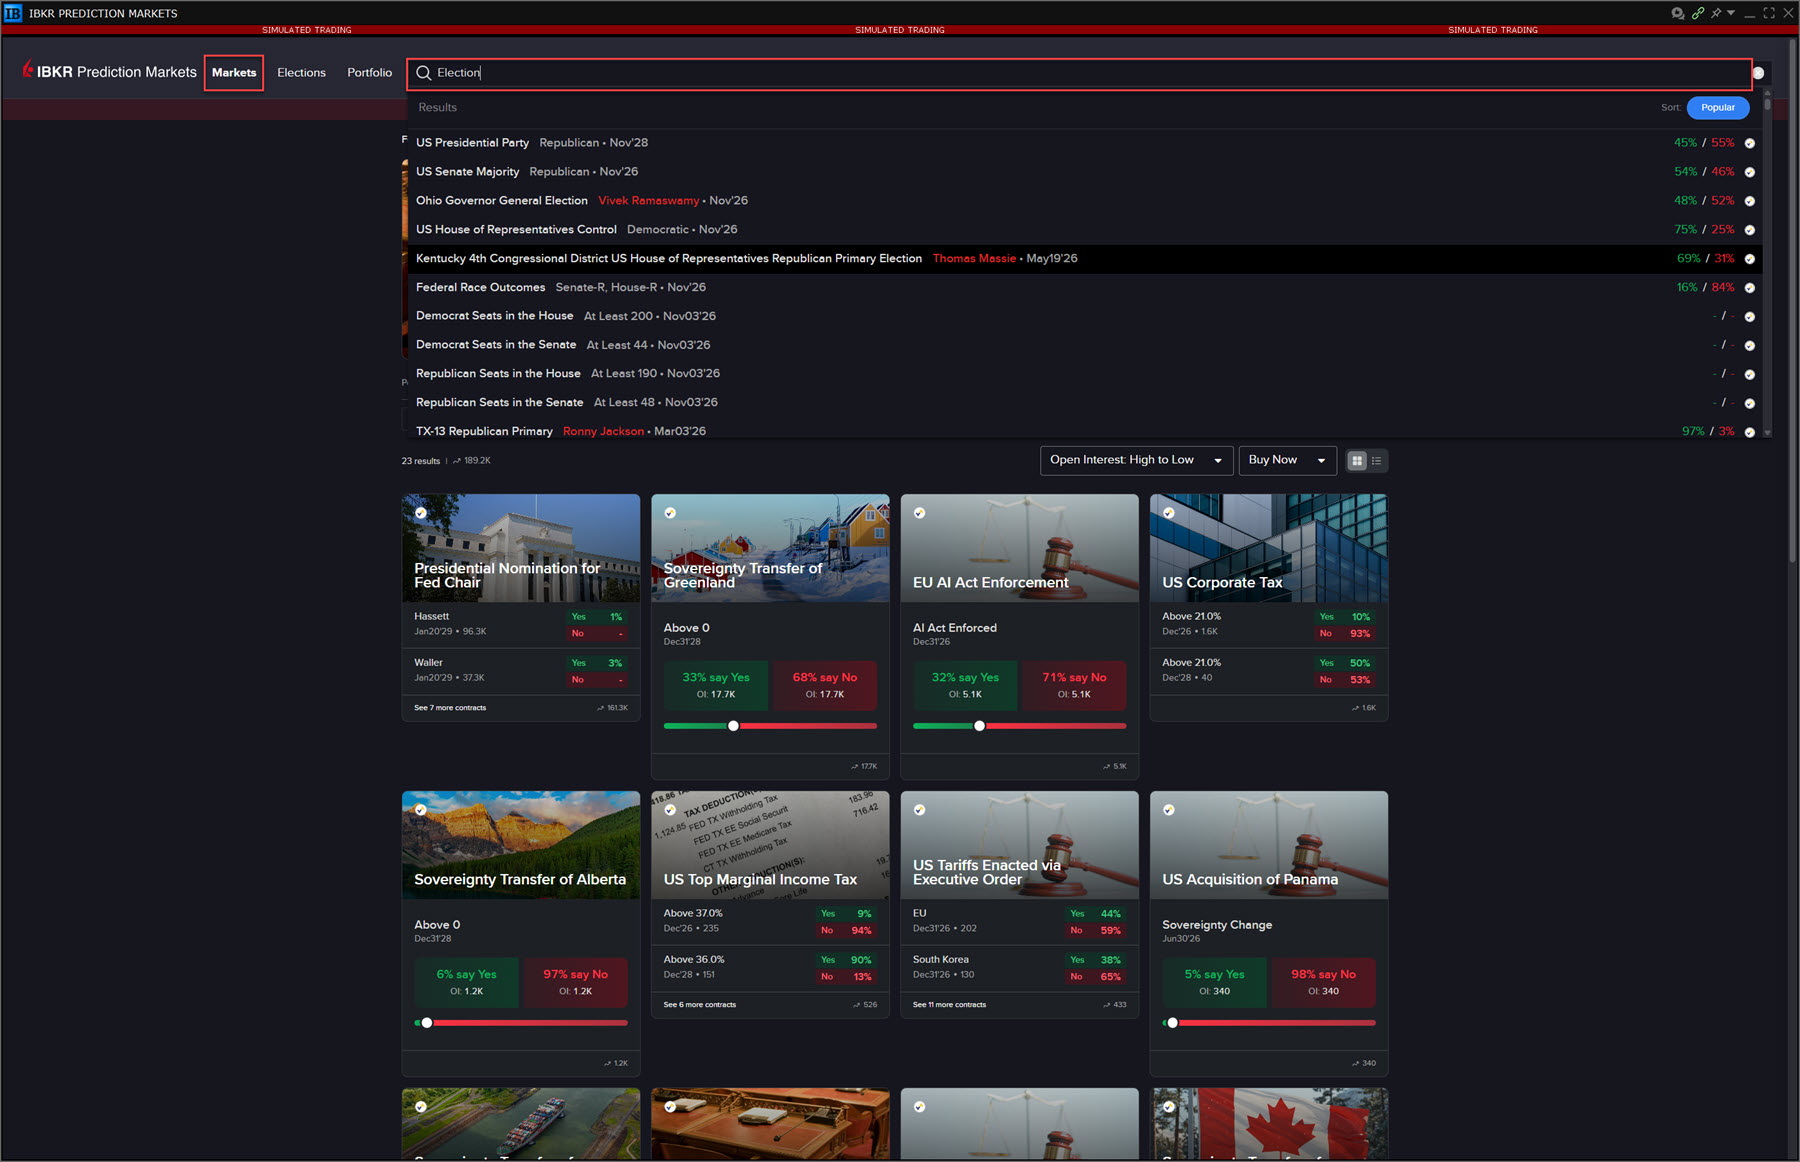Buy 98% say No on Panama card
Viewport: 1800px width, 1162px height.
tap(1323, 982)
